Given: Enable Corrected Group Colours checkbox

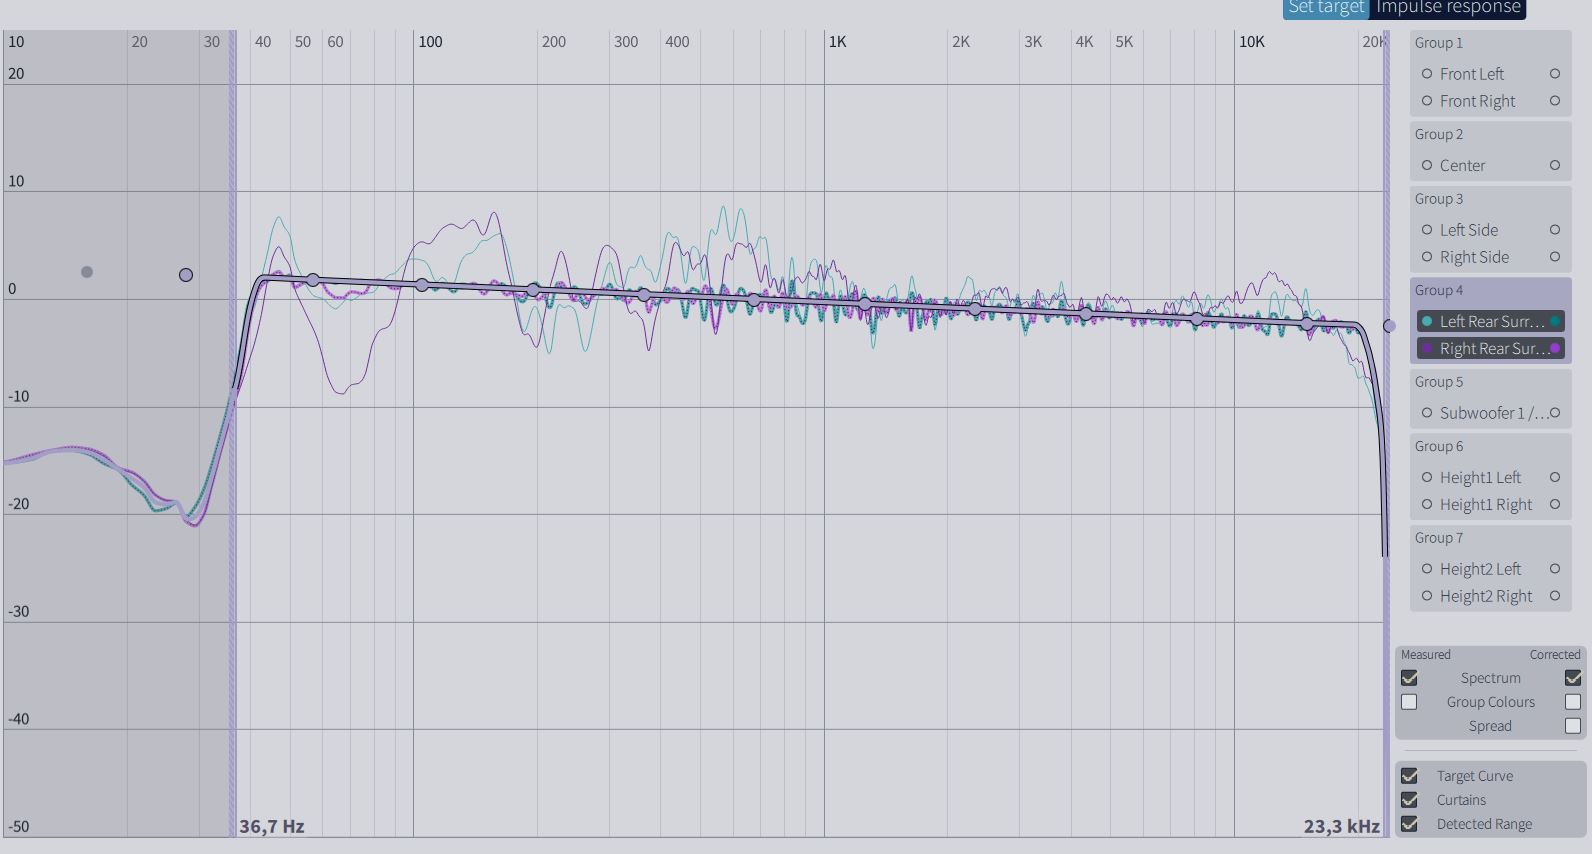Looking at the screenshot, I should pyautogui.click(x=1573, y=702).
